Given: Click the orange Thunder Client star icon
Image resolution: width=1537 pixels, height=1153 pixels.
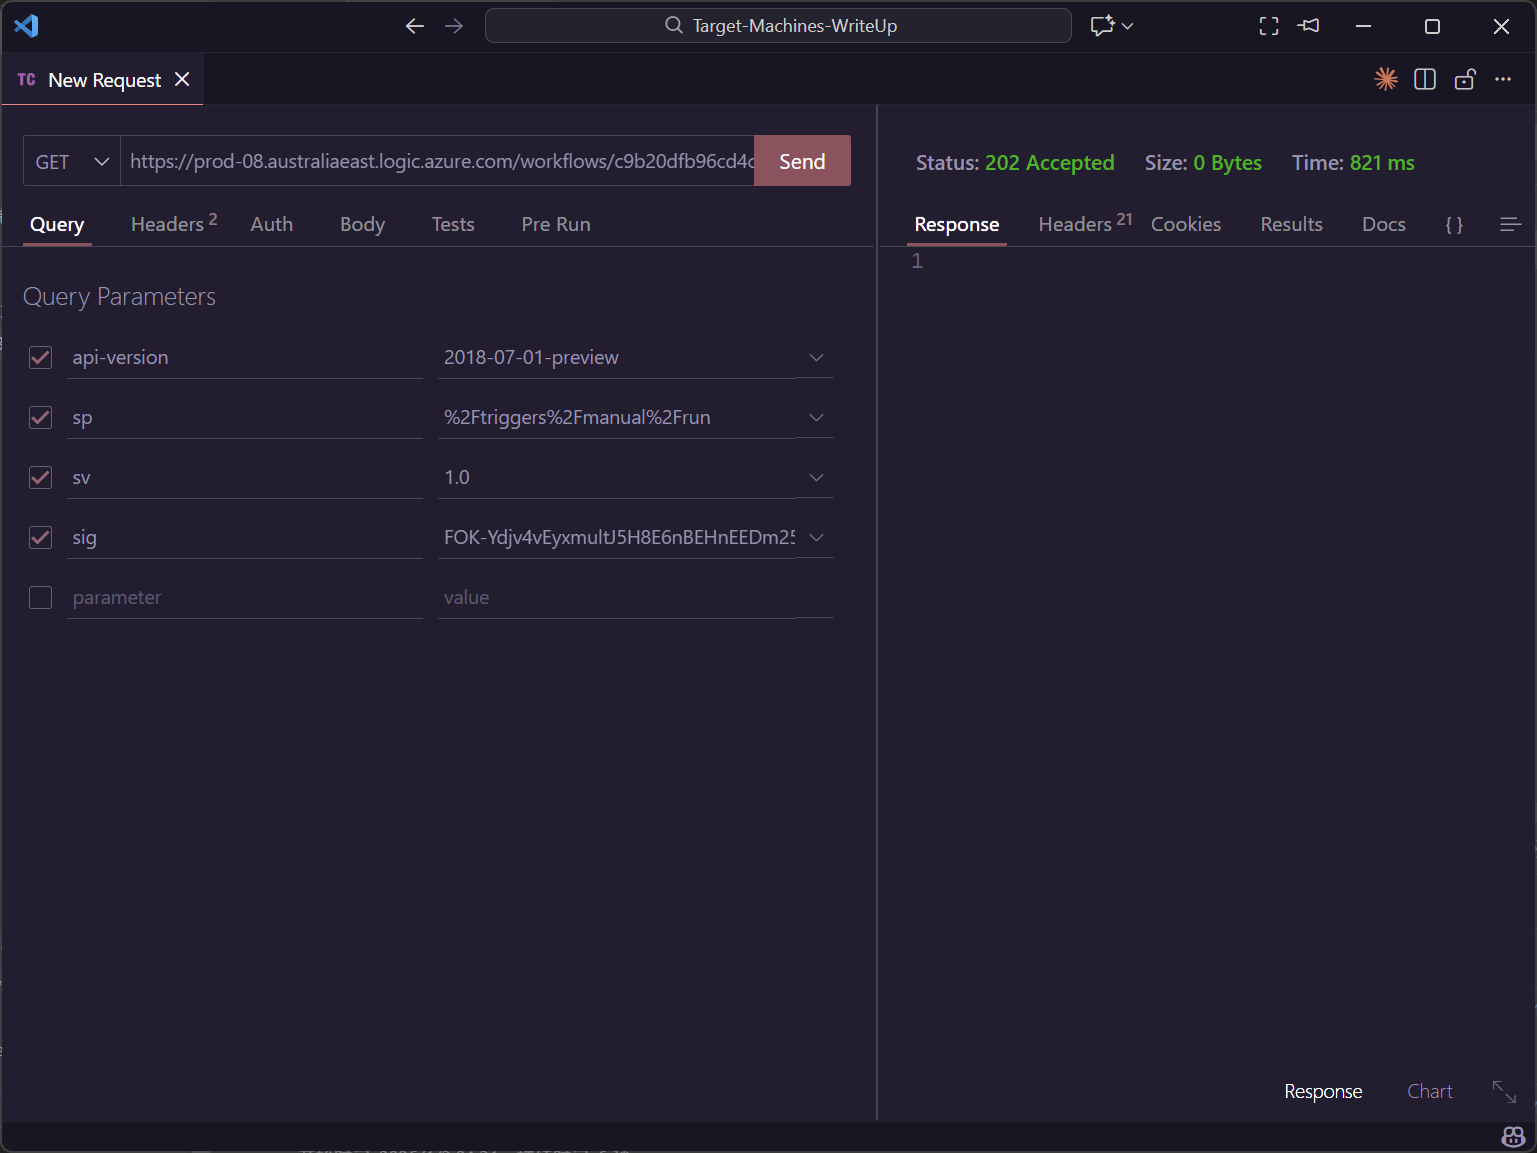Looking at the screenshot, I should [1385, 79].
